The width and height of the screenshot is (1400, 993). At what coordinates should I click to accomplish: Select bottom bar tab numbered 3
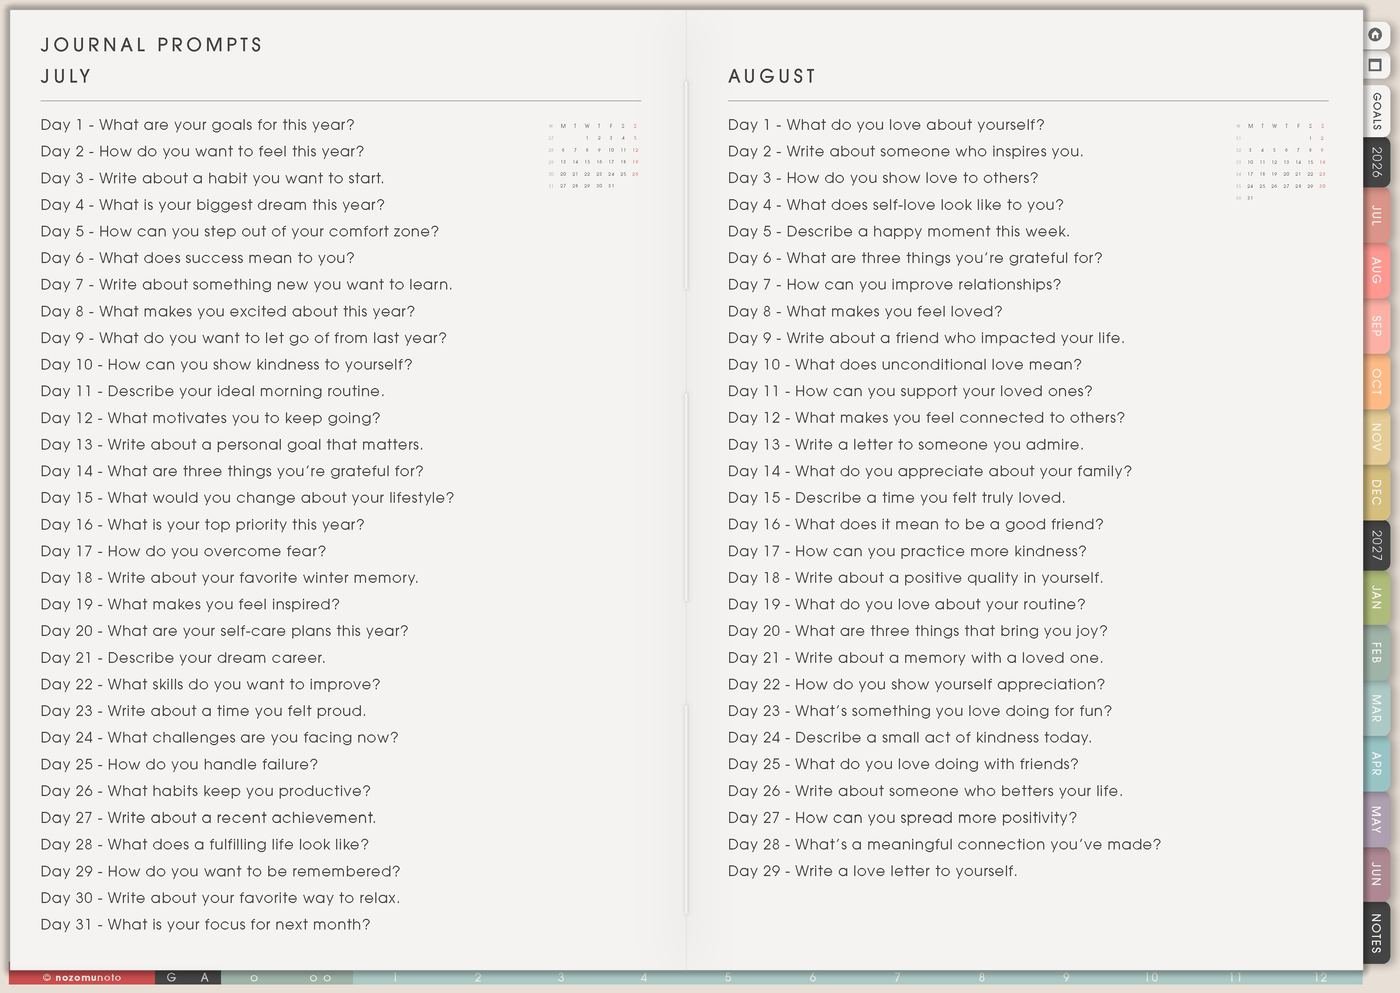(x=561, y=978)
